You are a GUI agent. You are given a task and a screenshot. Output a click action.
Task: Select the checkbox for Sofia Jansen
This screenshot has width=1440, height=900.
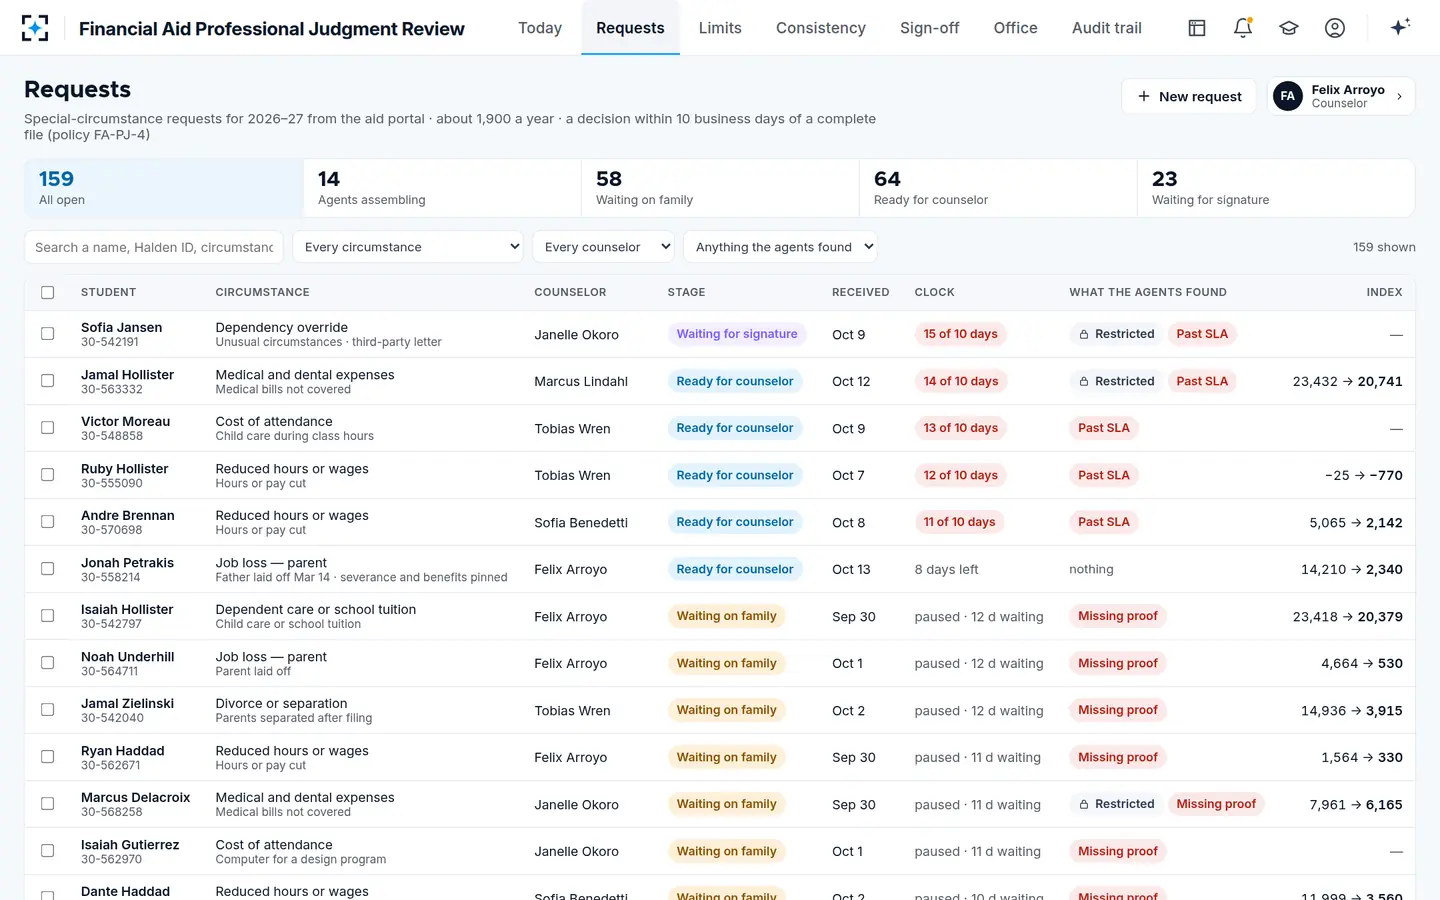coord(48,334)
